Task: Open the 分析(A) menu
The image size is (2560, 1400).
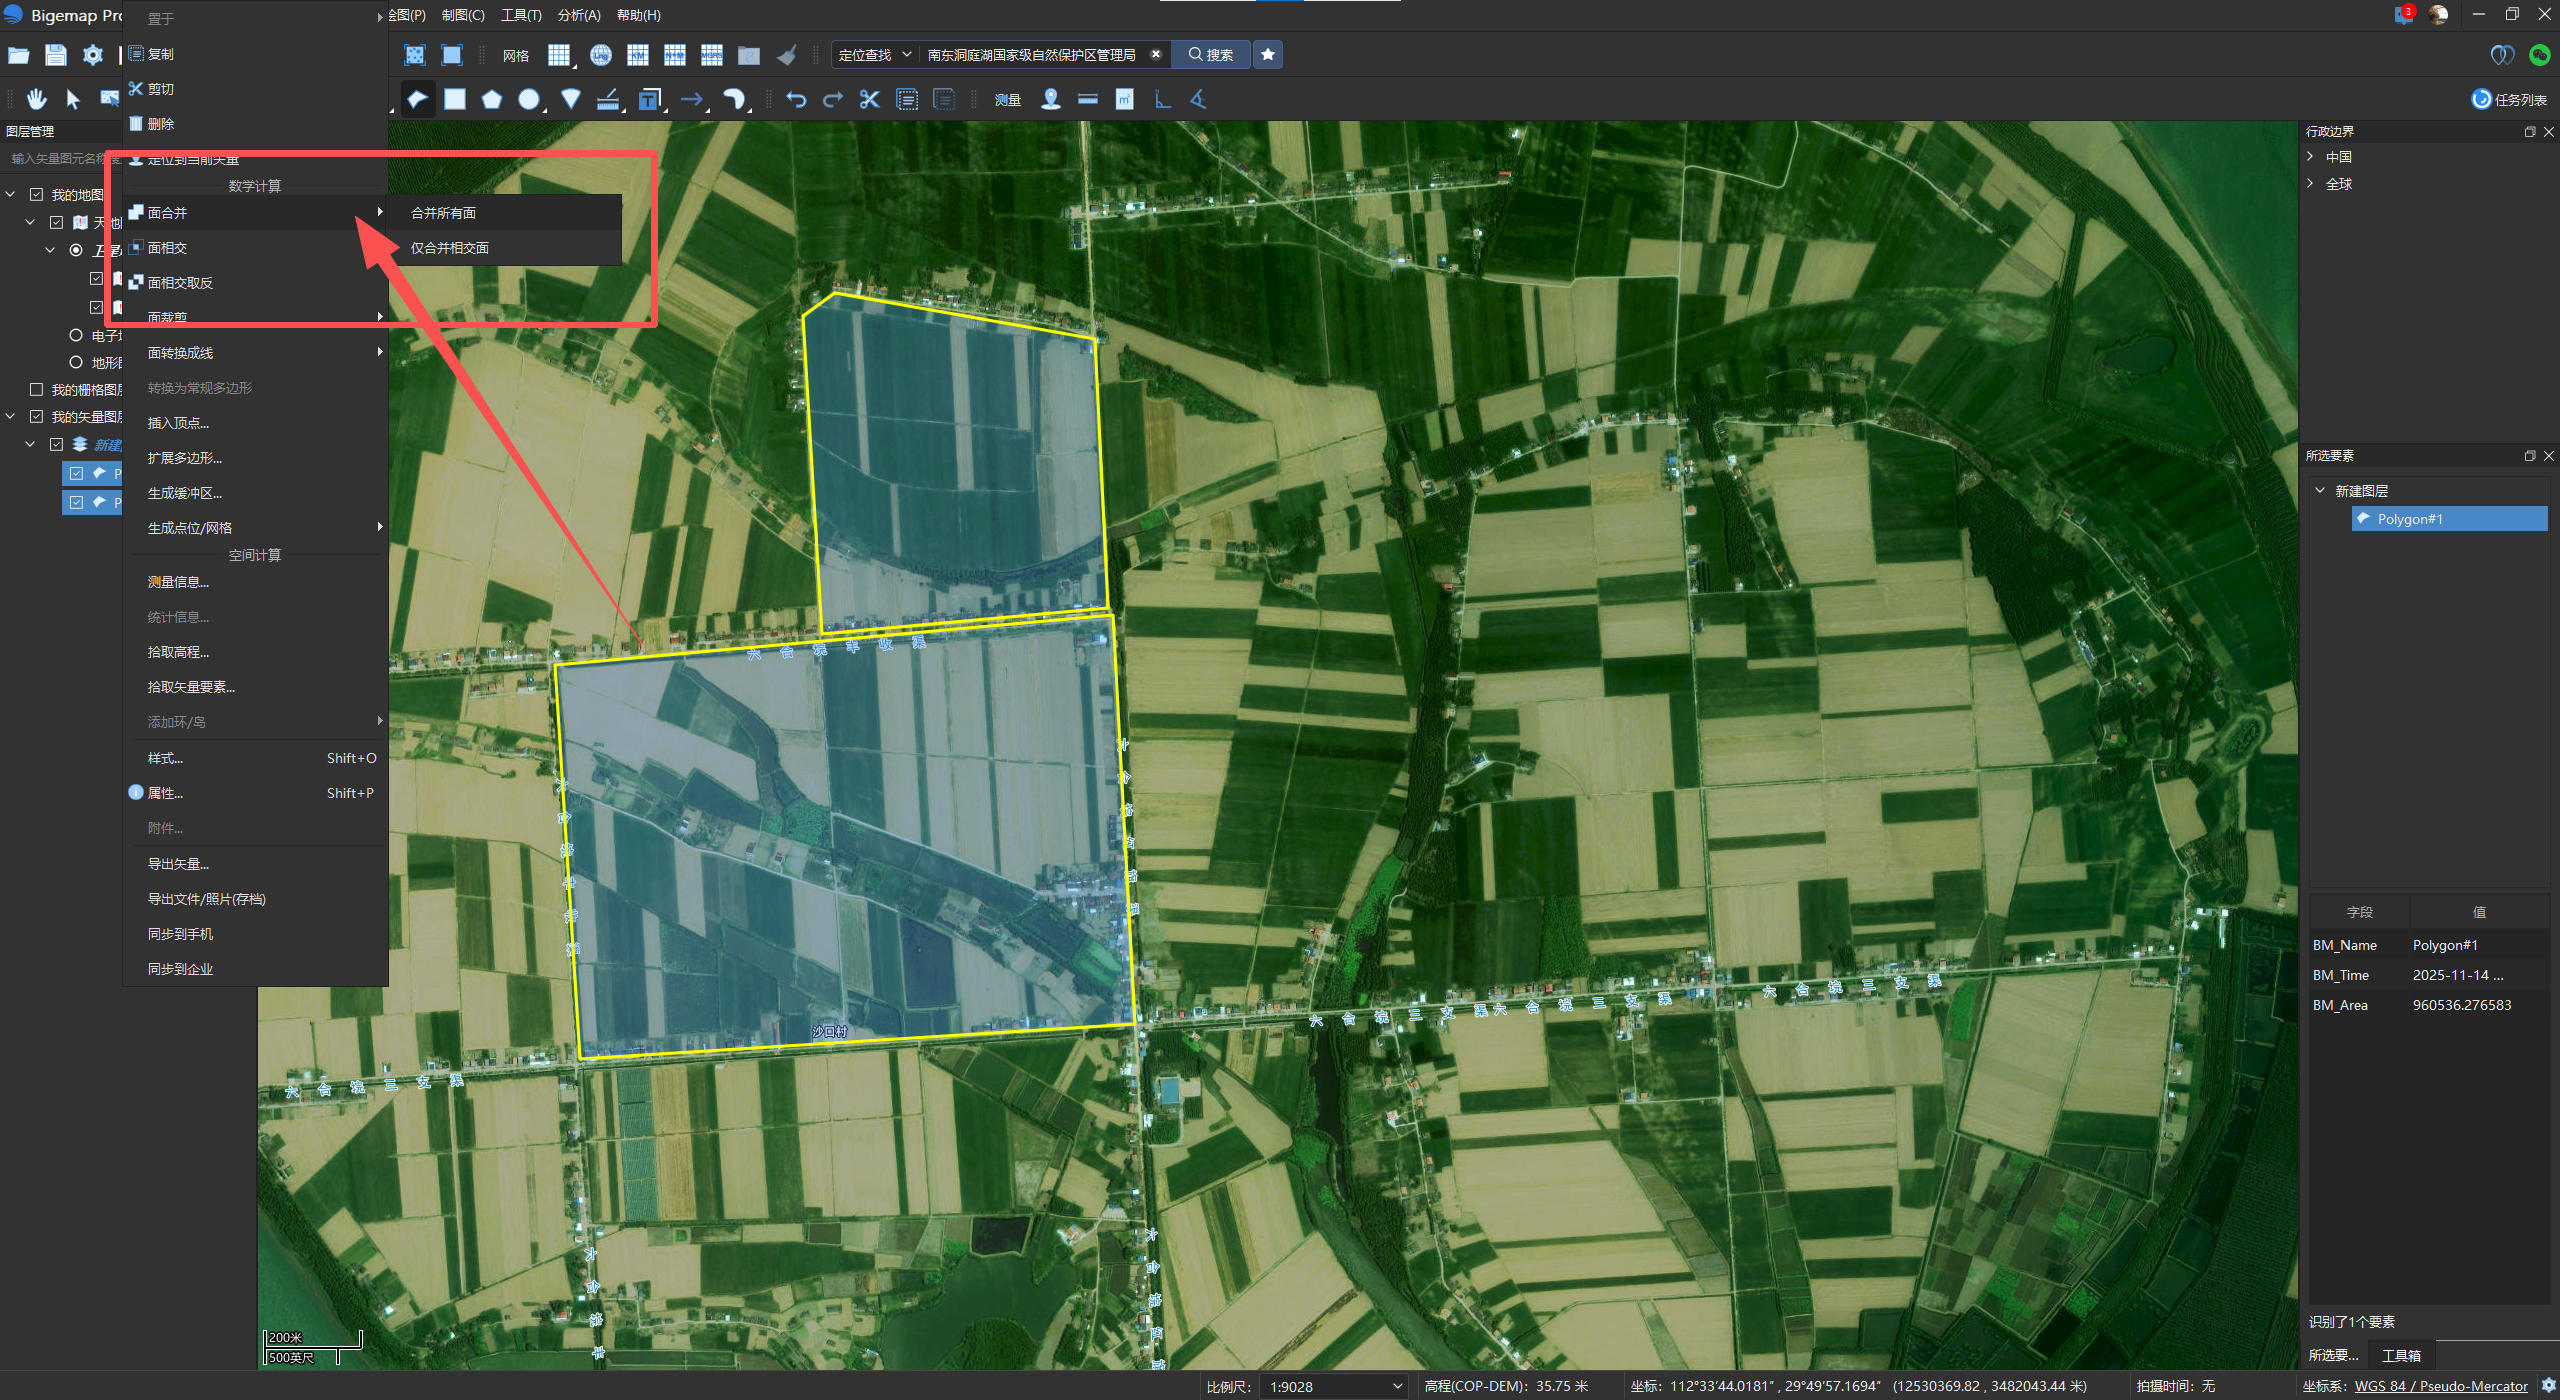Action: (579, 15)
